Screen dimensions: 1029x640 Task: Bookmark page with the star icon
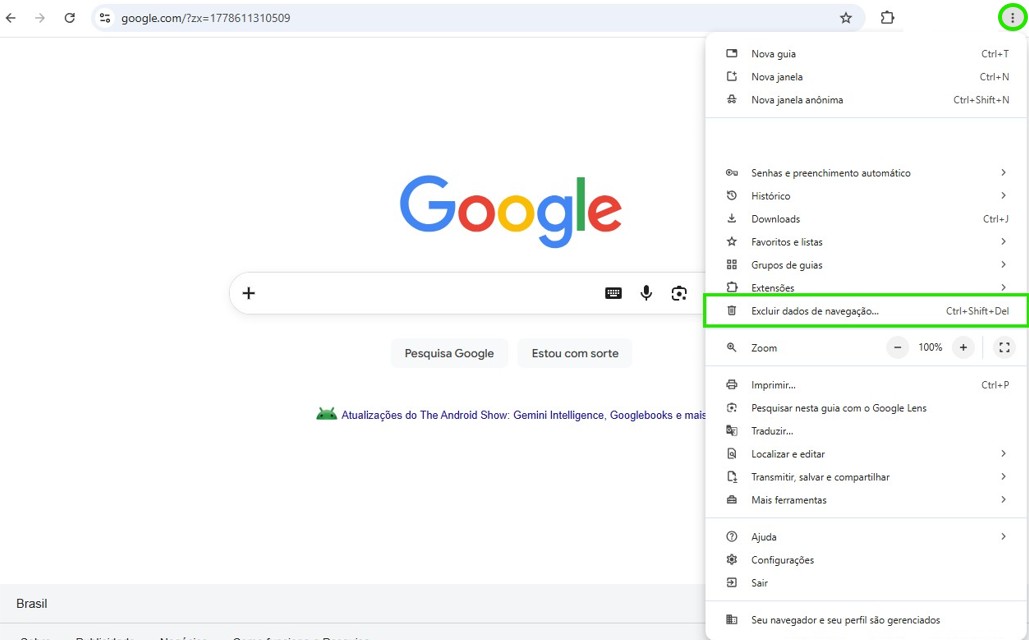[x=846, y=18]
